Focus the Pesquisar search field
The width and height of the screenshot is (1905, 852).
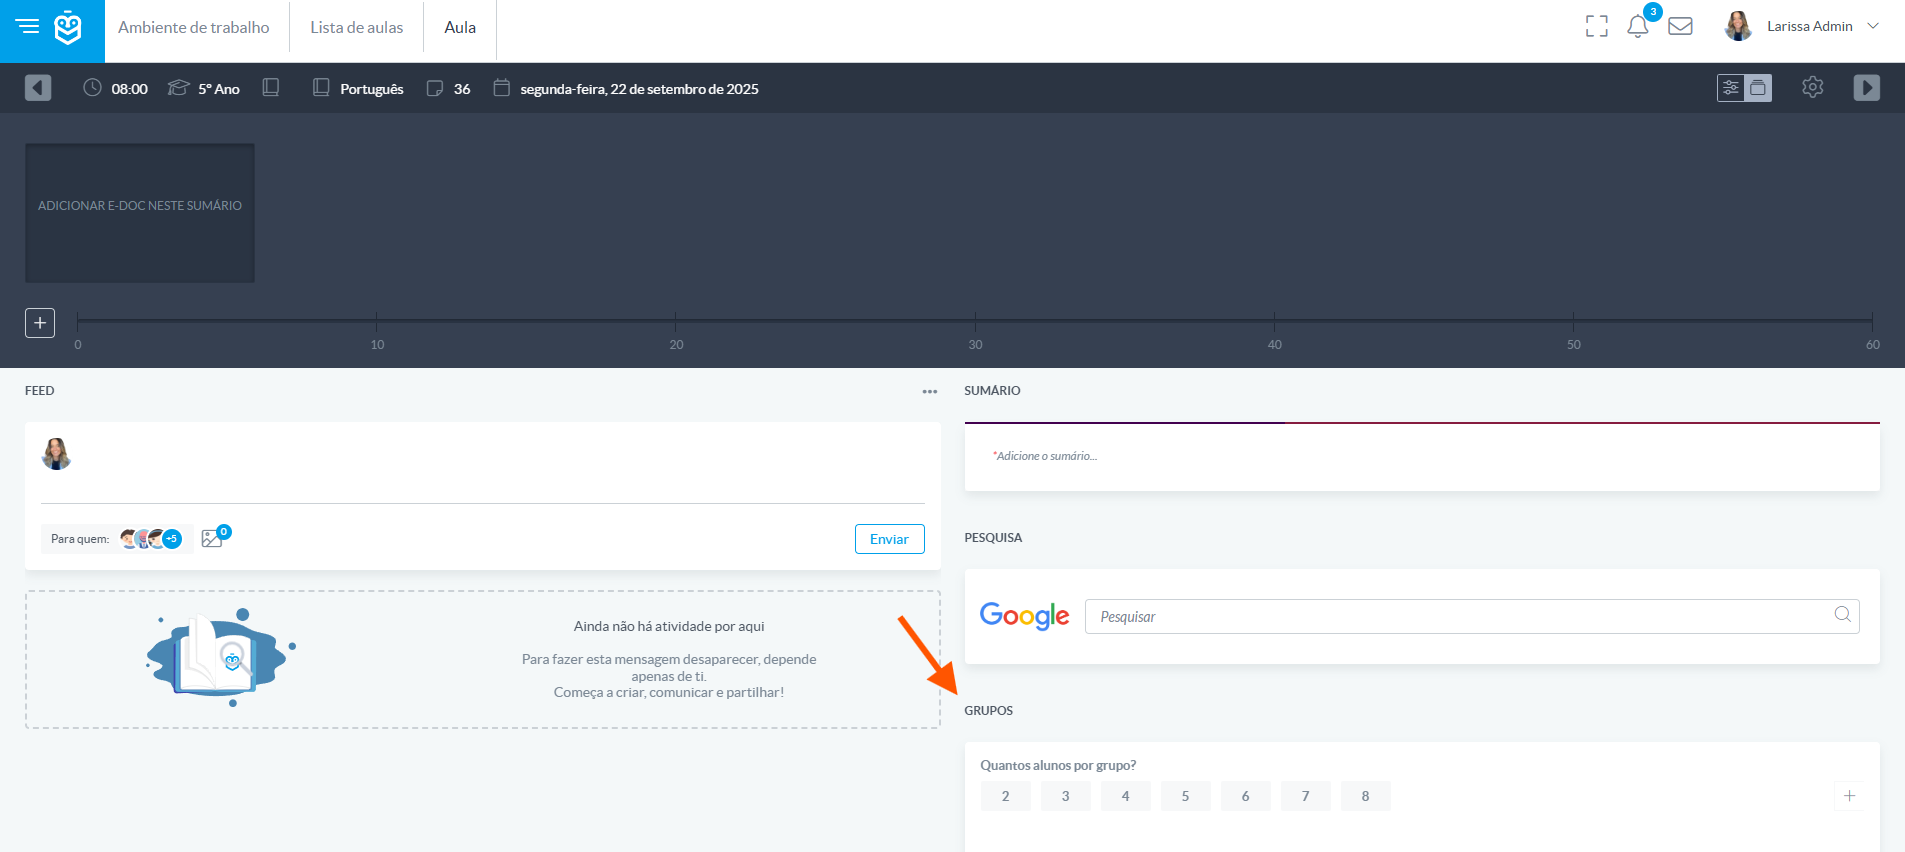[x=1472, y=616]
